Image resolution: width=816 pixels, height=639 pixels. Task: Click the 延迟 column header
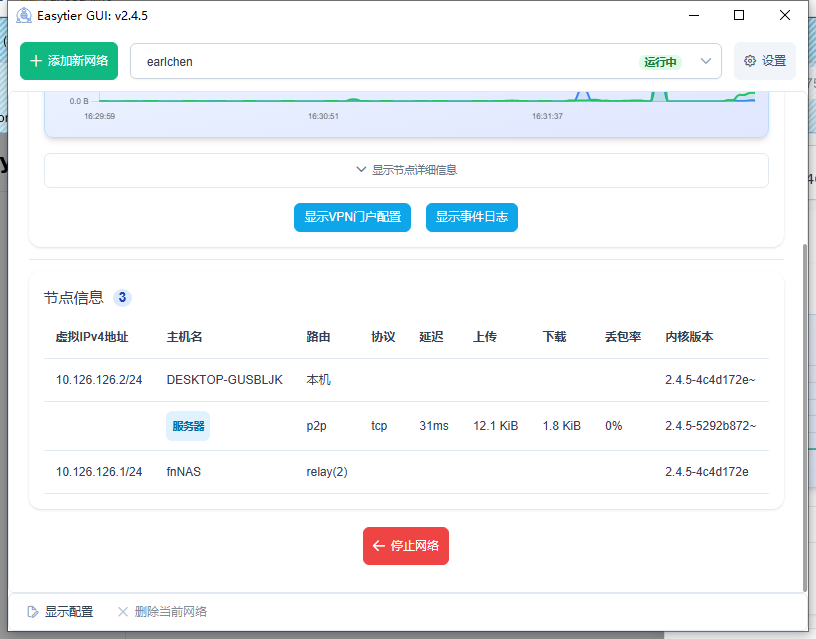click(x=431, y=337)
